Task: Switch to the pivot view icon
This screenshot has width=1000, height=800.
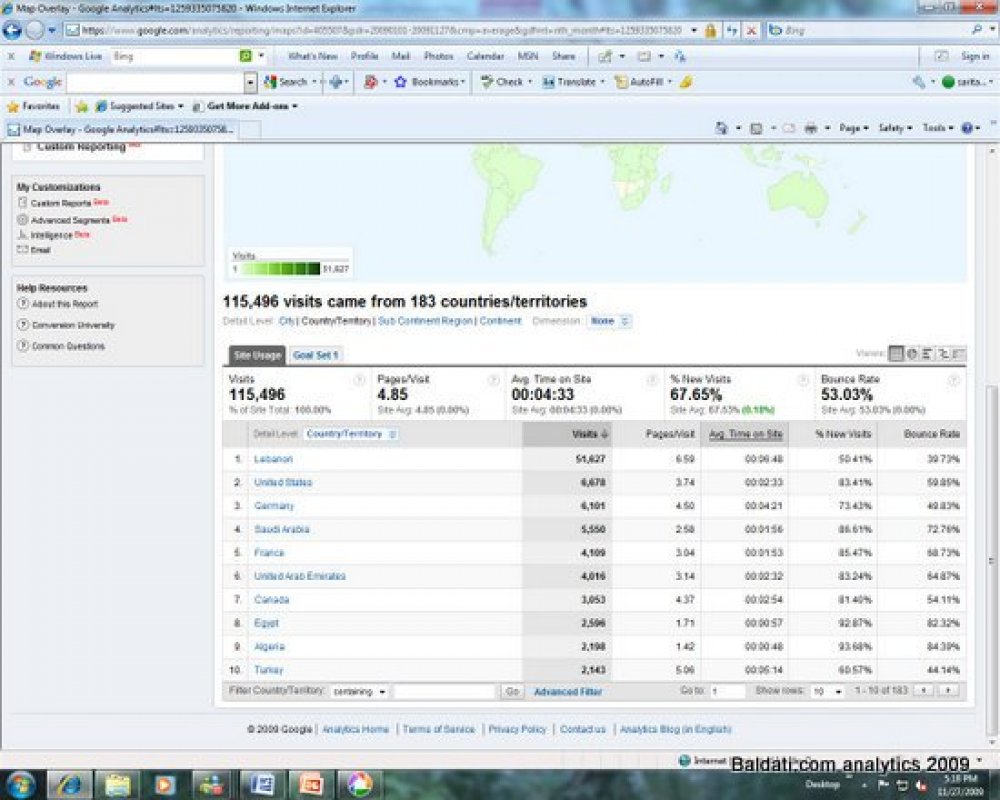Action: click(x=959, y=353)
